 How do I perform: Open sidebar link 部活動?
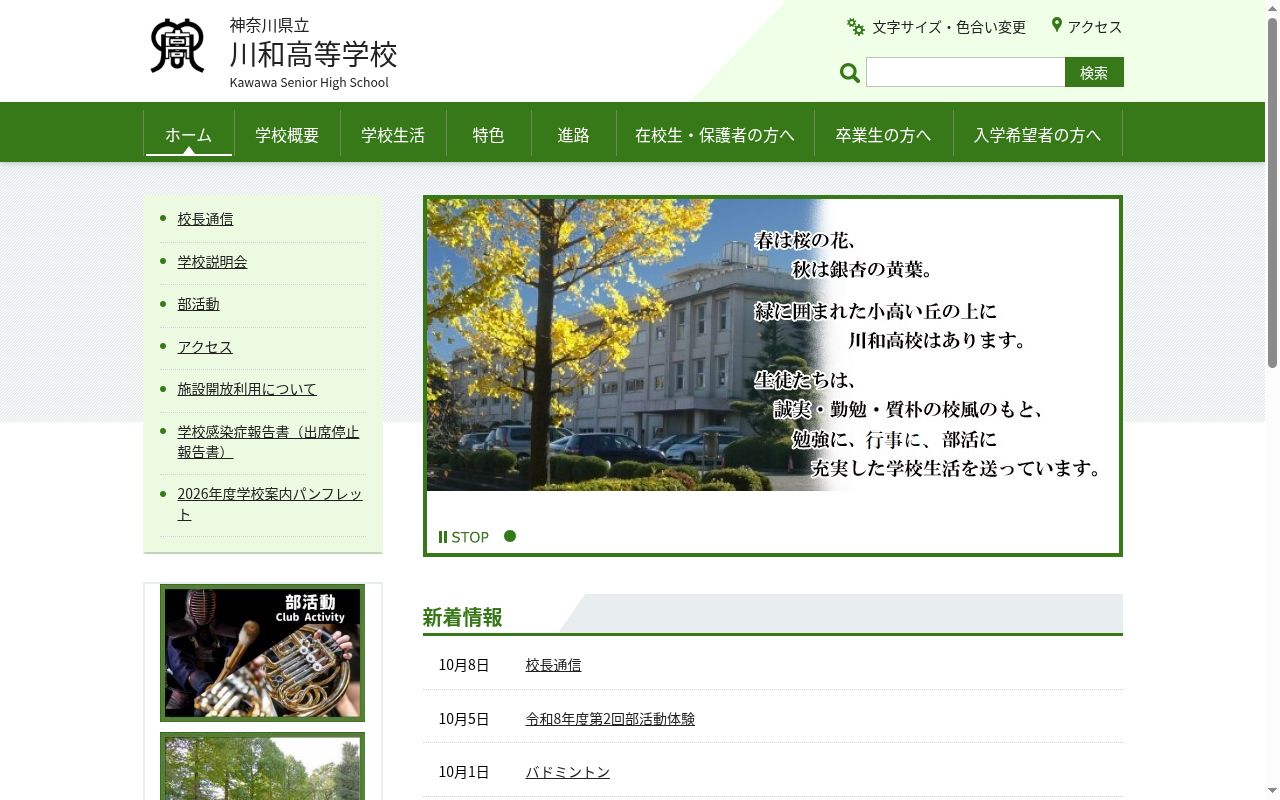(x=198, y=304)
